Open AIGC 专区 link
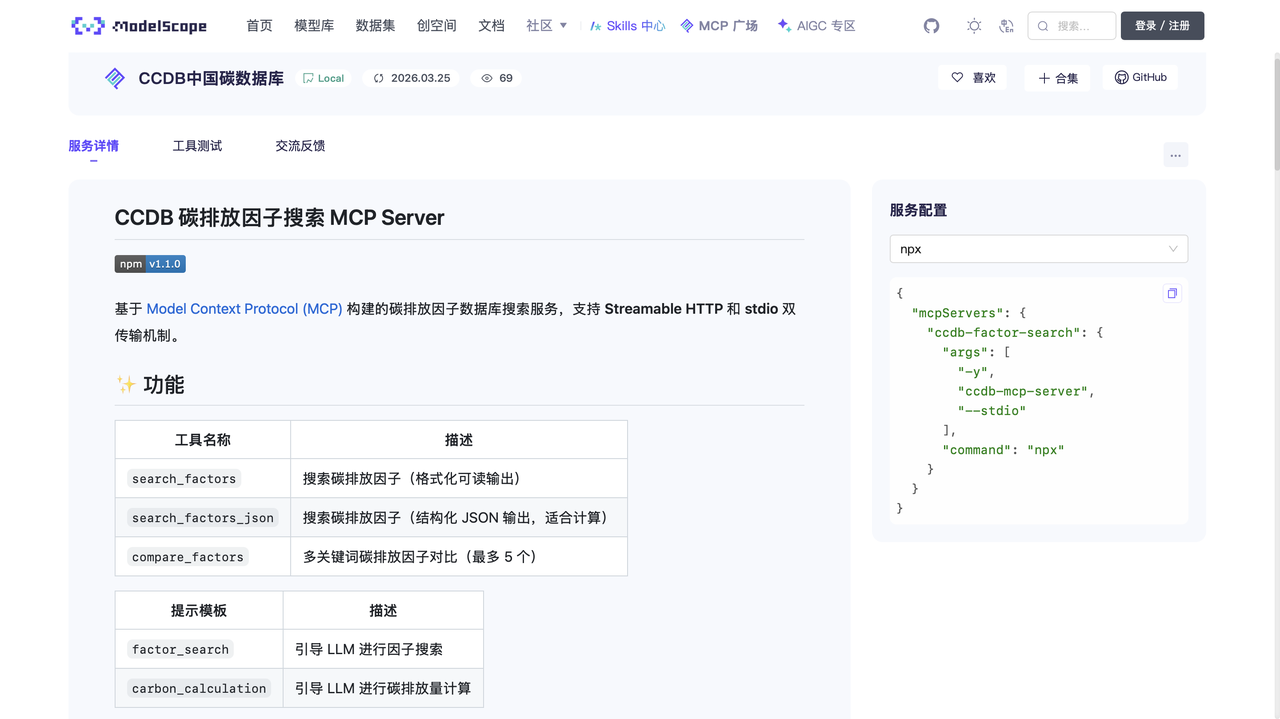The image size is (1280, 719). click(x=816, y=26)
